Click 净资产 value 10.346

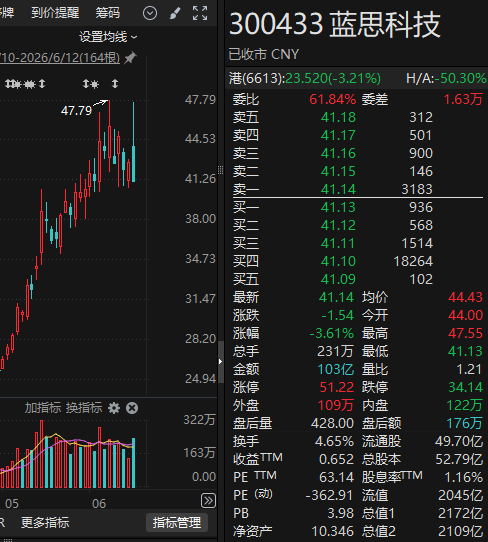tap(332, 531)
